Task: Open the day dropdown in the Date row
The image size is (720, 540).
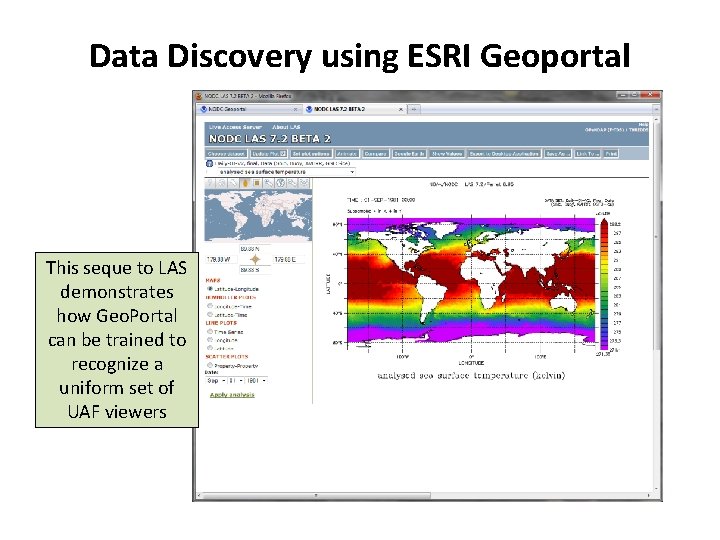Action: pos(236,381)
